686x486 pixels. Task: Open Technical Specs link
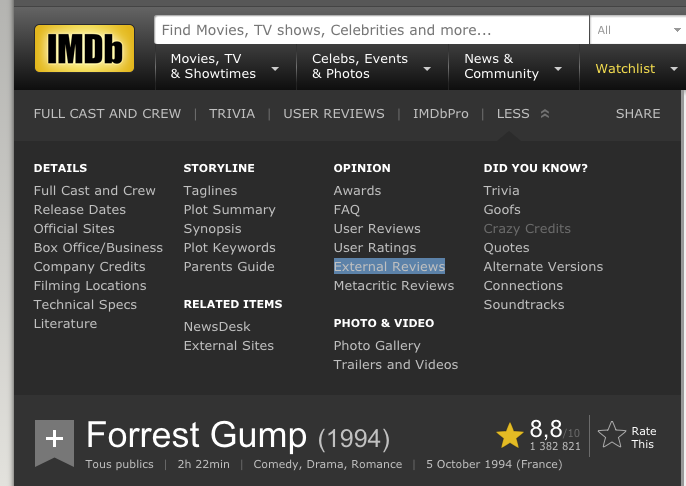tap(85, 304)
